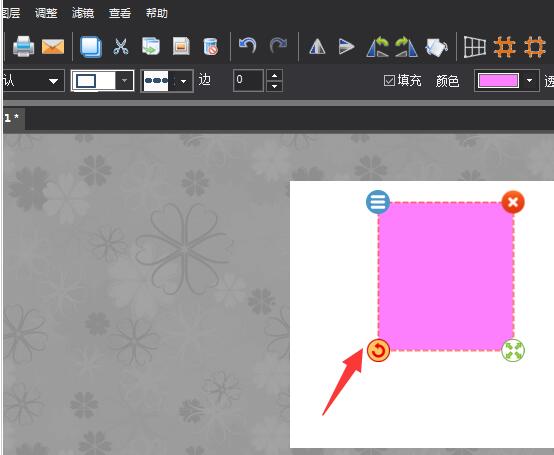Screen dimensions: 554x455
Task: Click the redo arrow icon
Action: [x=278, y=46]
